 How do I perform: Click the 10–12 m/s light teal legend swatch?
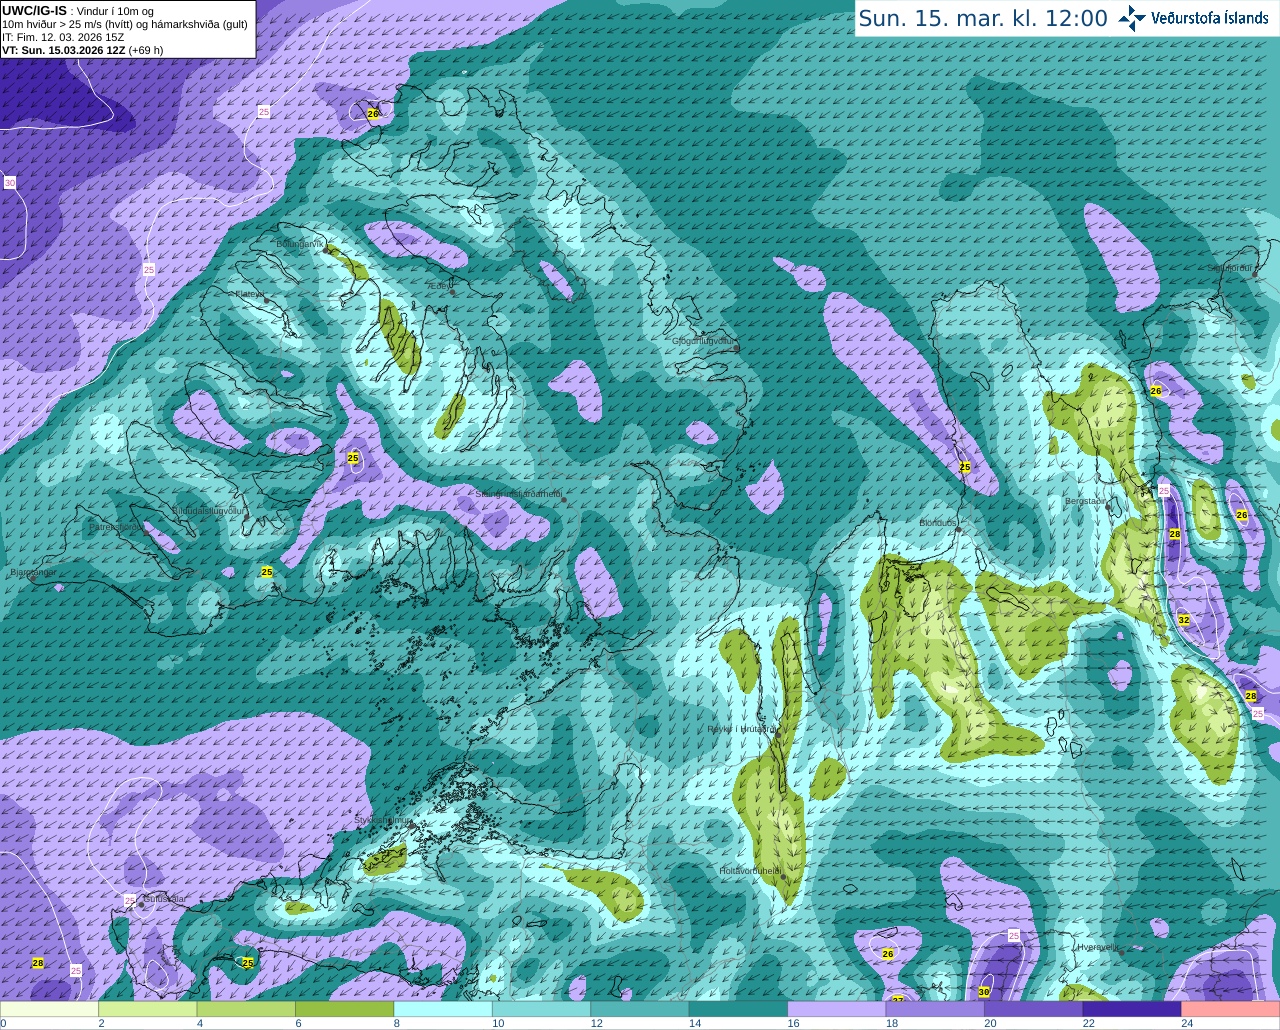[x=542, y=1009]
